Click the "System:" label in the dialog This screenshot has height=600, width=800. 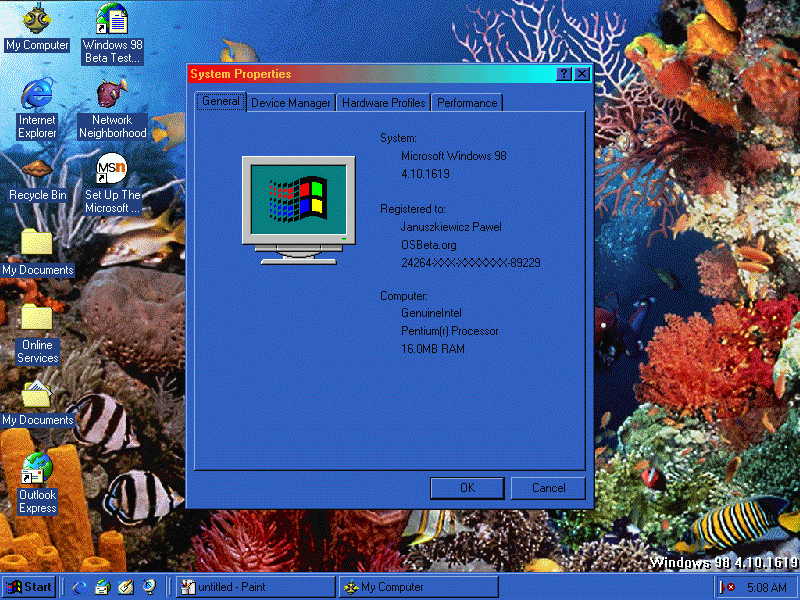coord(398,138)
